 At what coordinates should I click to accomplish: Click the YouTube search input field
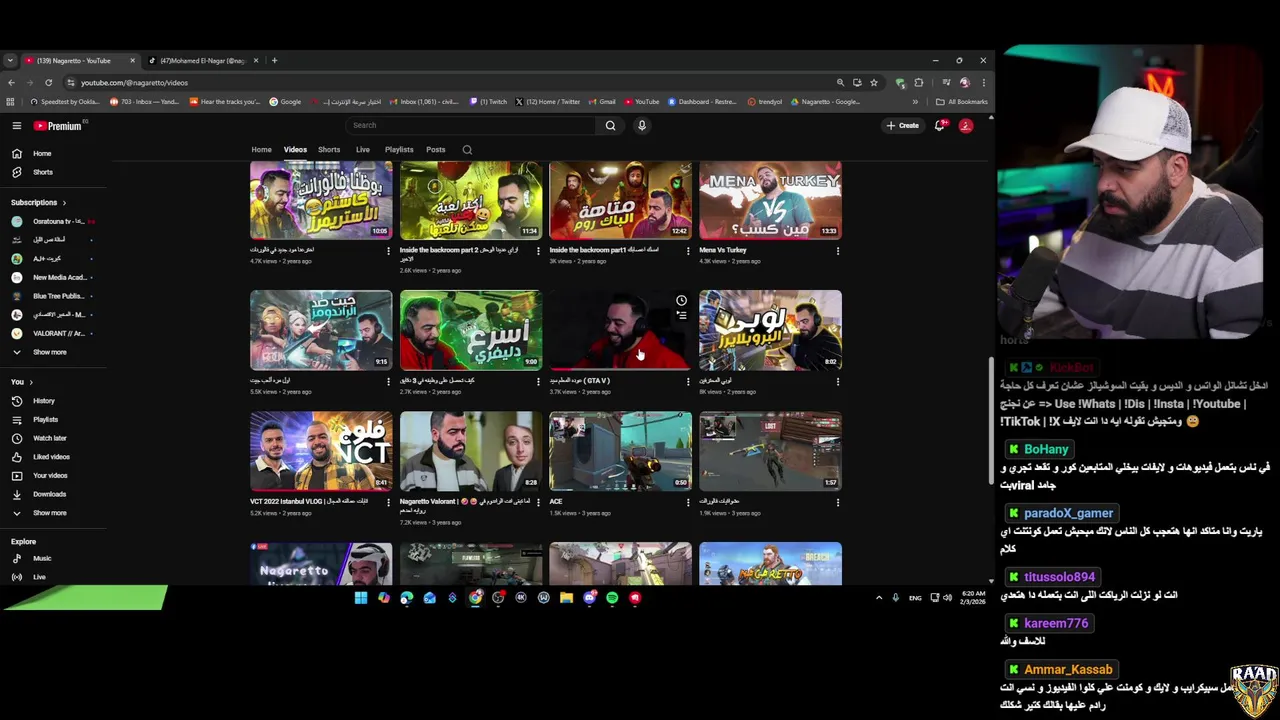coord(470,125)
